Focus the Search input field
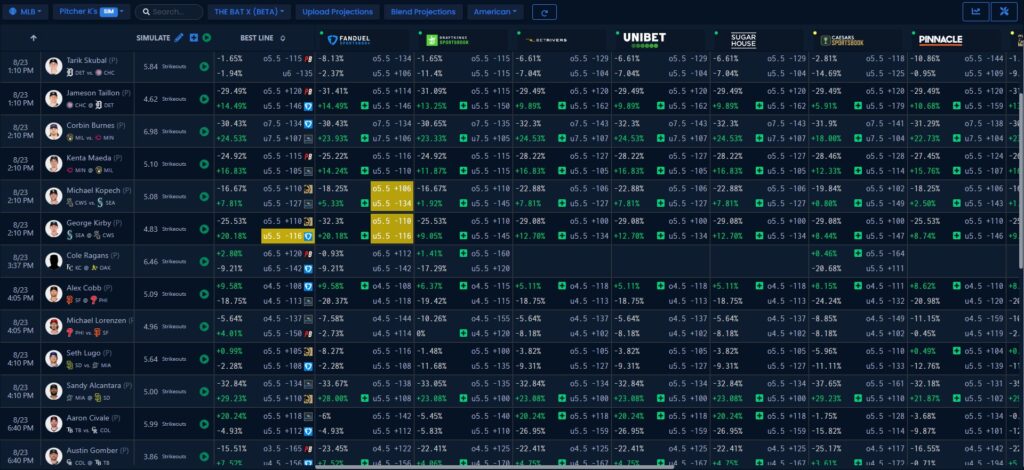This screenshot has height=470, width=1024. (169, 12)
